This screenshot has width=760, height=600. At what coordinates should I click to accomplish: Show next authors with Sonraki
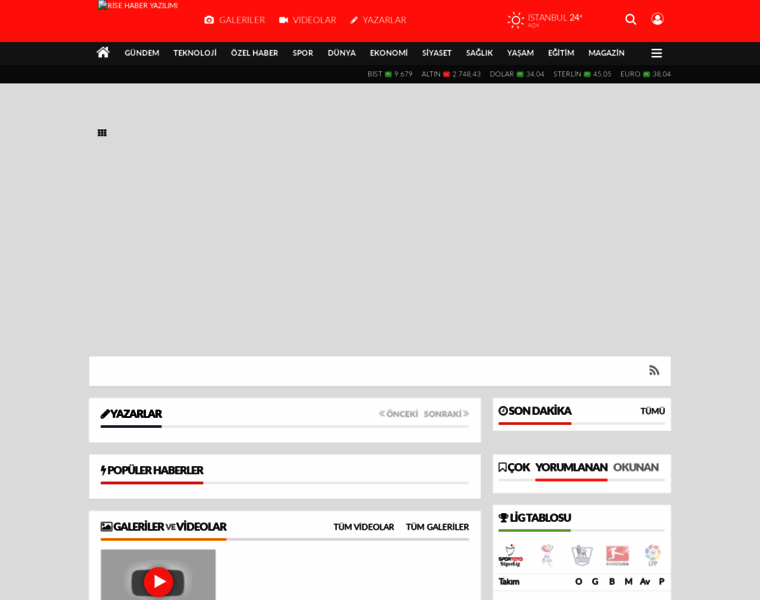click(446, 414)
